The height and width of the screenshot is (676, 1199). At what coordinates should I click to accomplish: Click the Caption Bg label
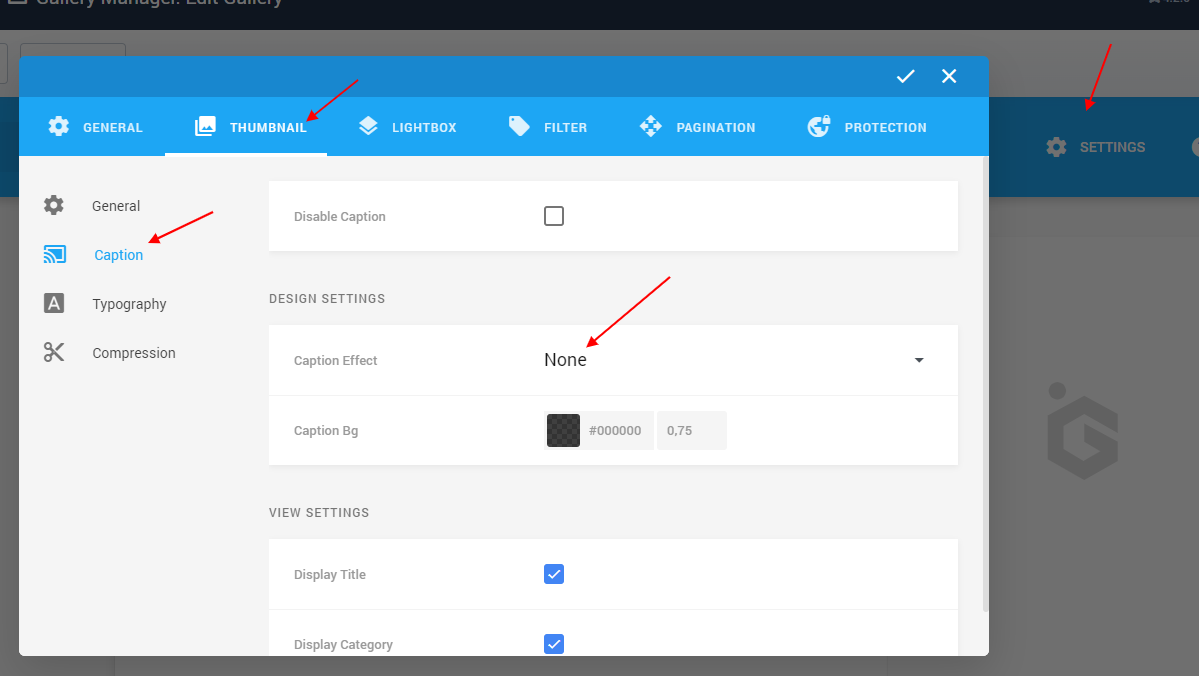point(326,431)
